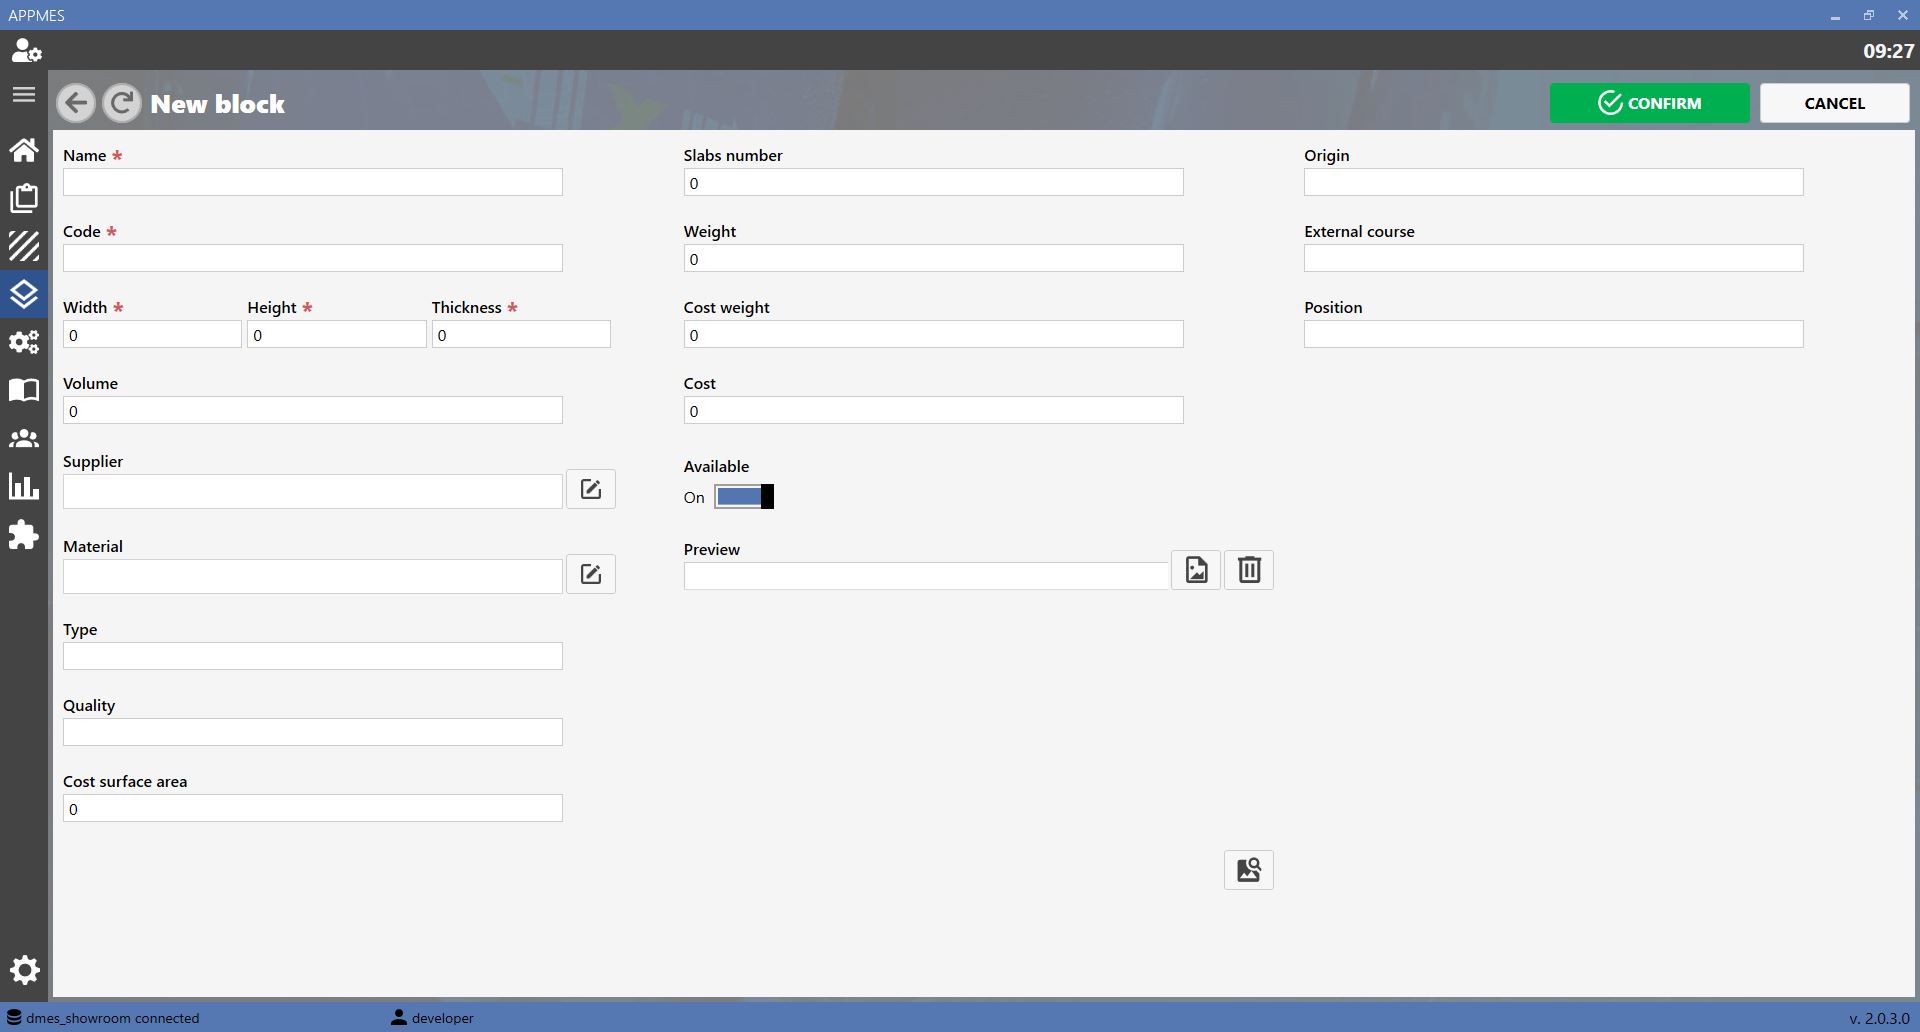Delete the preview image with trash icon

click(x=1249, y=570)
